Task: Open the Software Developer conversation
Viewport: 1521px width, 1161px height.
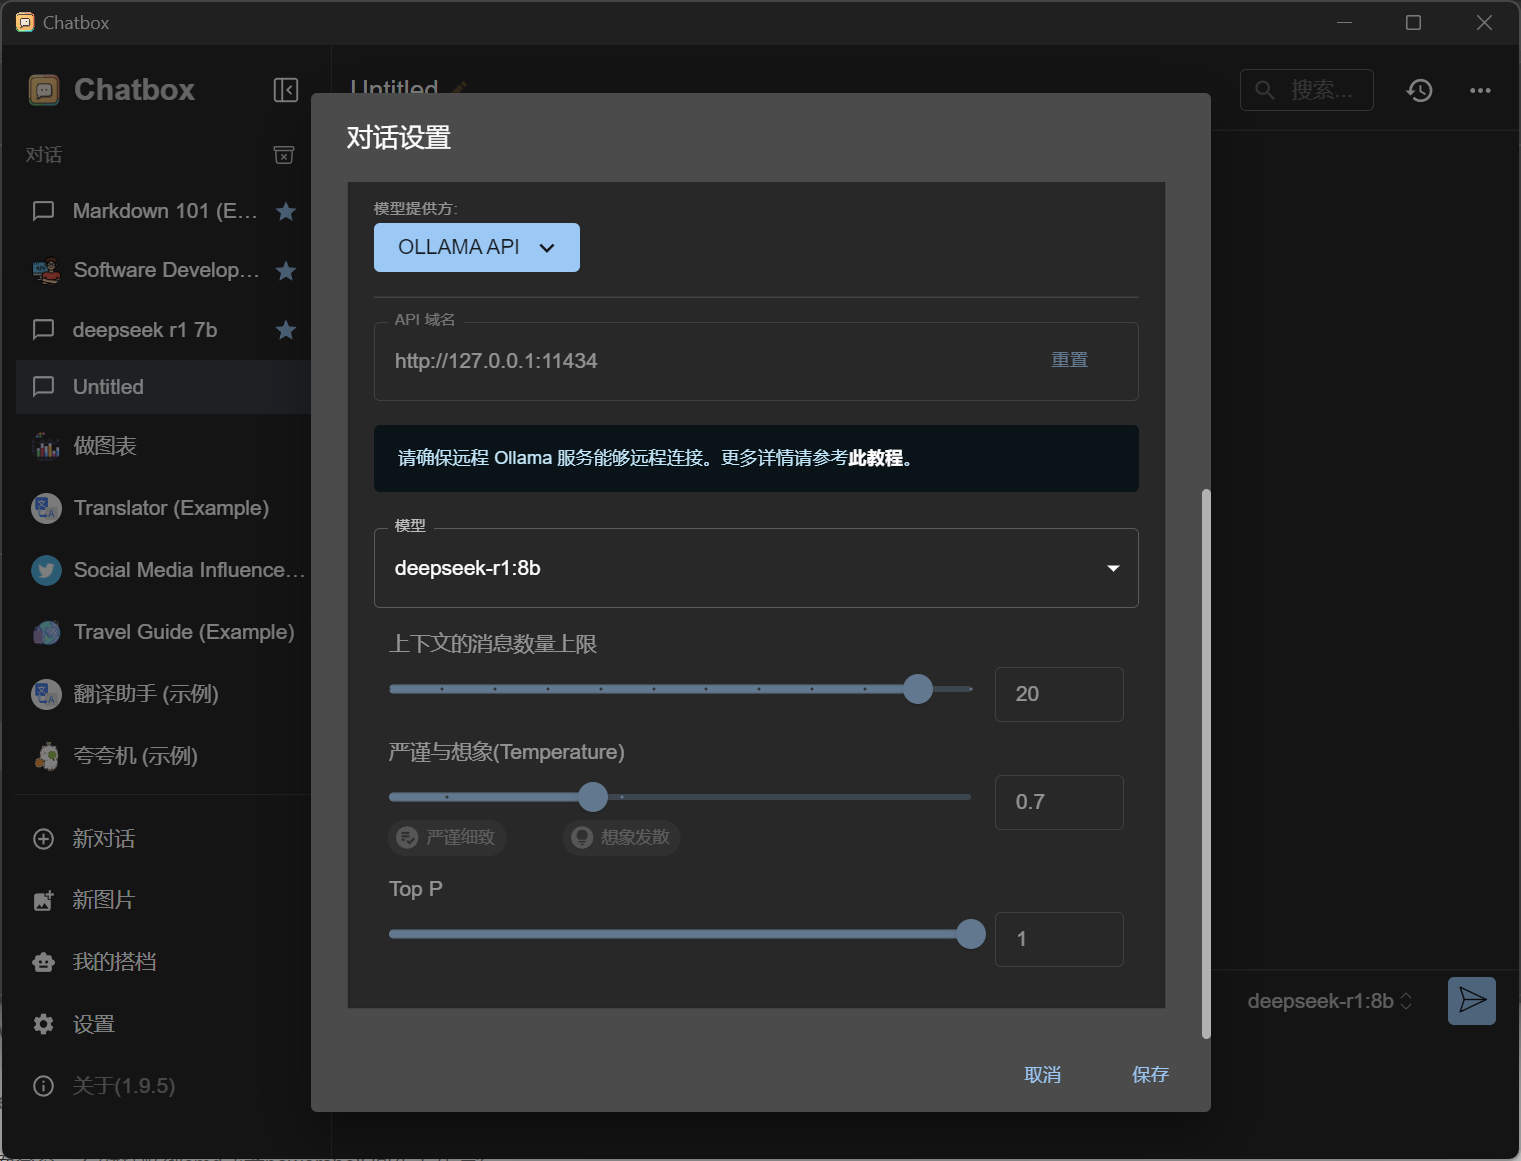Action: [x=163, y=270]
